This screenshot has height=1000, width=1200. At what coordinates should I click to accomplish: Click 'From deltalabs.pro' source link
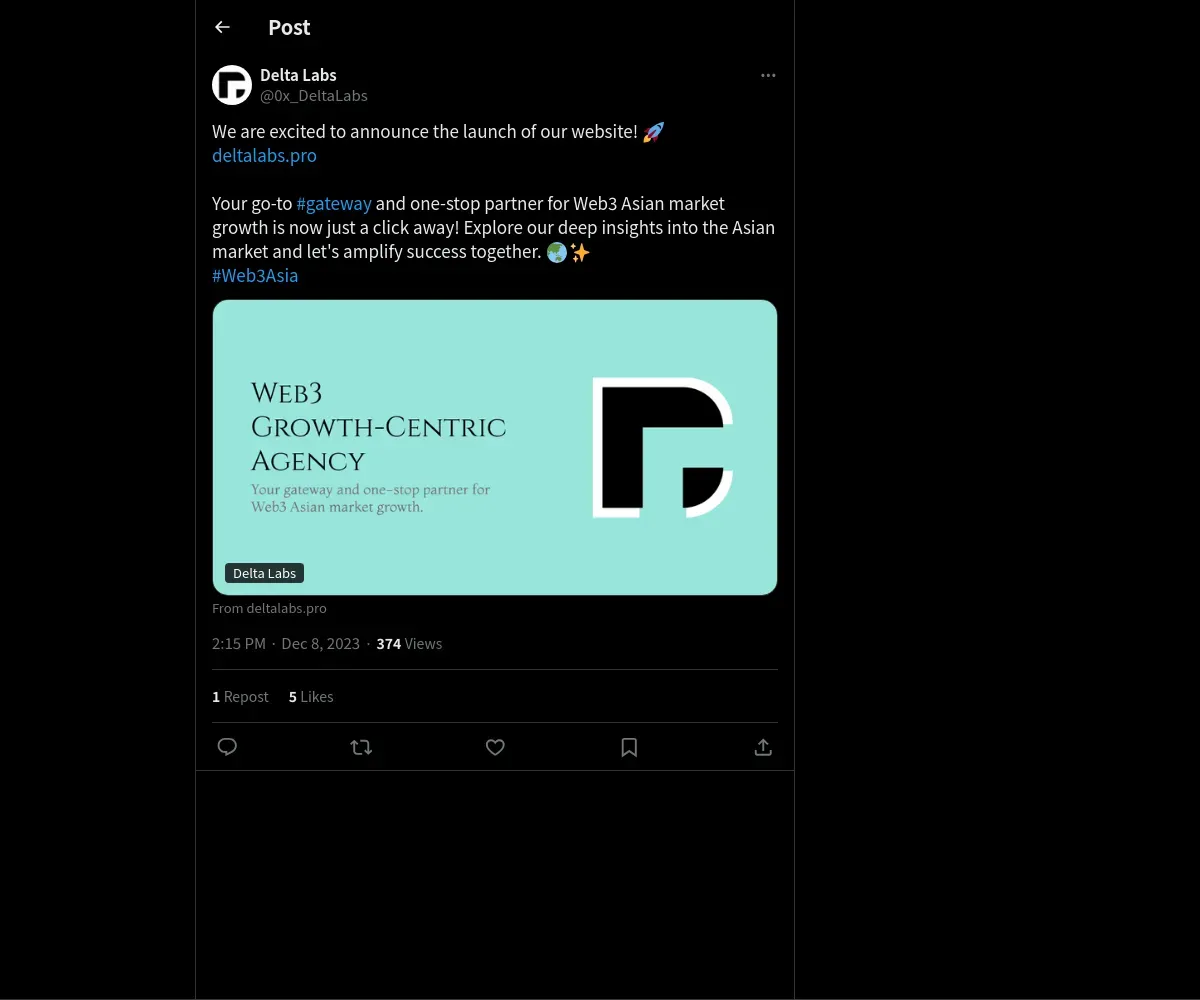269,608
